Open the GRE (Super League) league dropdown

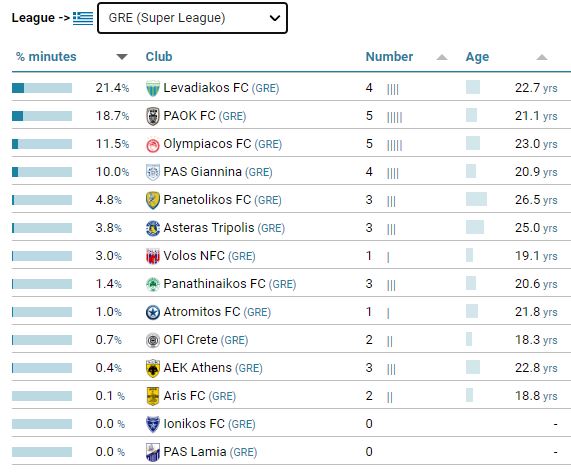coord(192,18)
